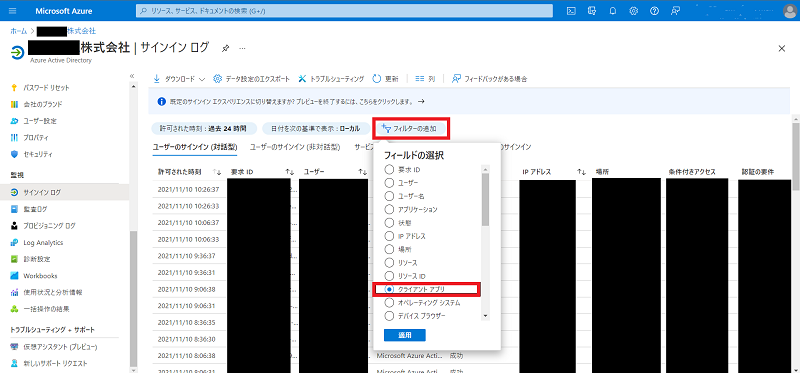Click the データ設定のエクスポート gear icon
Screen dimensions: 800x373
(217, 79)
